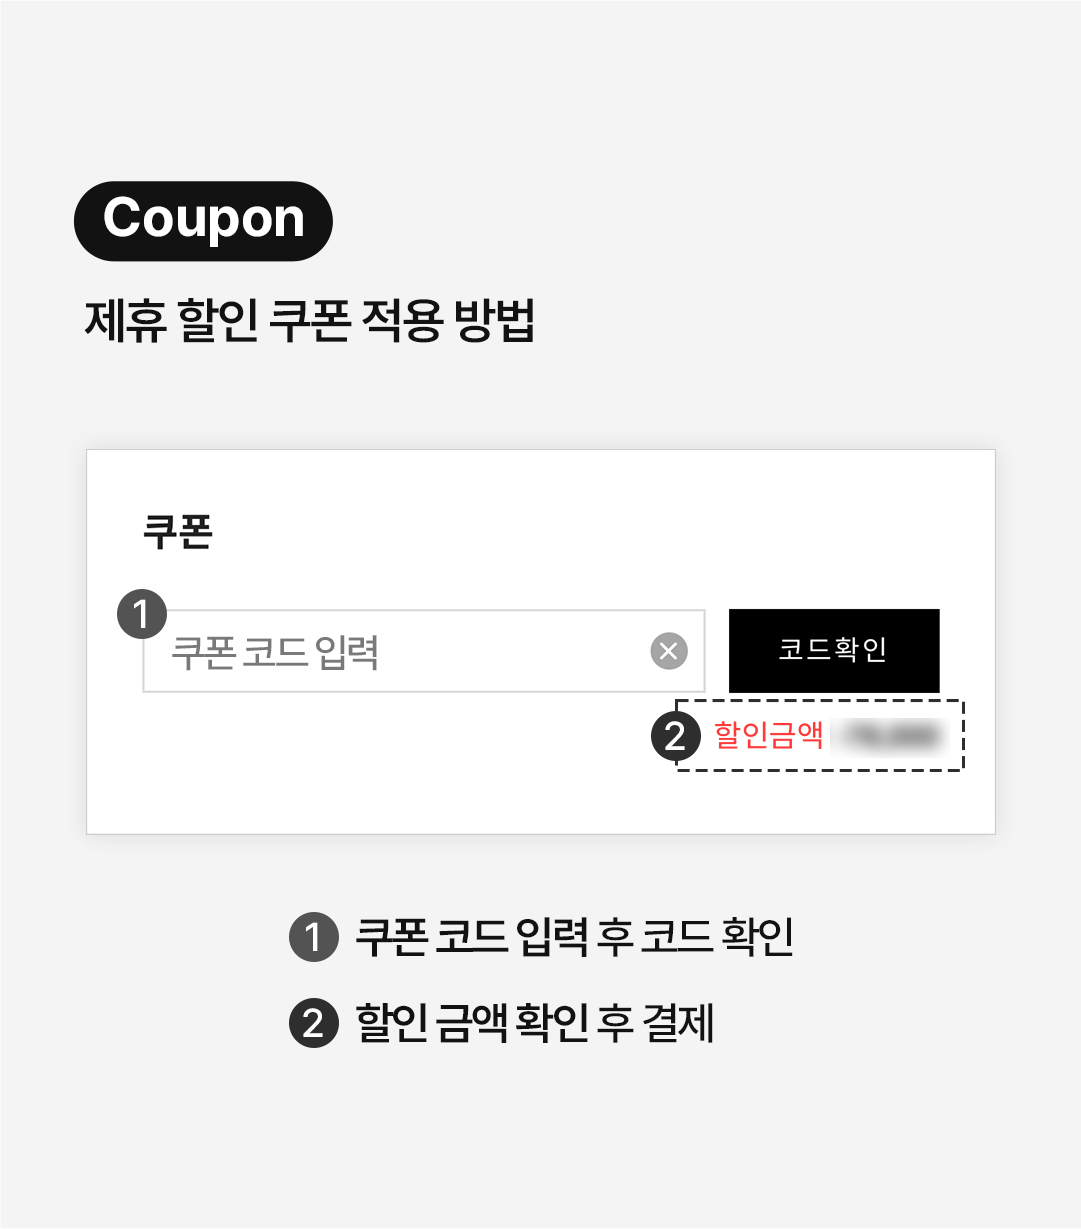Image resolution: width=1081 pixels, height=1229 pixels.
Task: Click empty white card area below coupon input
Action: (x=380, y=765)
